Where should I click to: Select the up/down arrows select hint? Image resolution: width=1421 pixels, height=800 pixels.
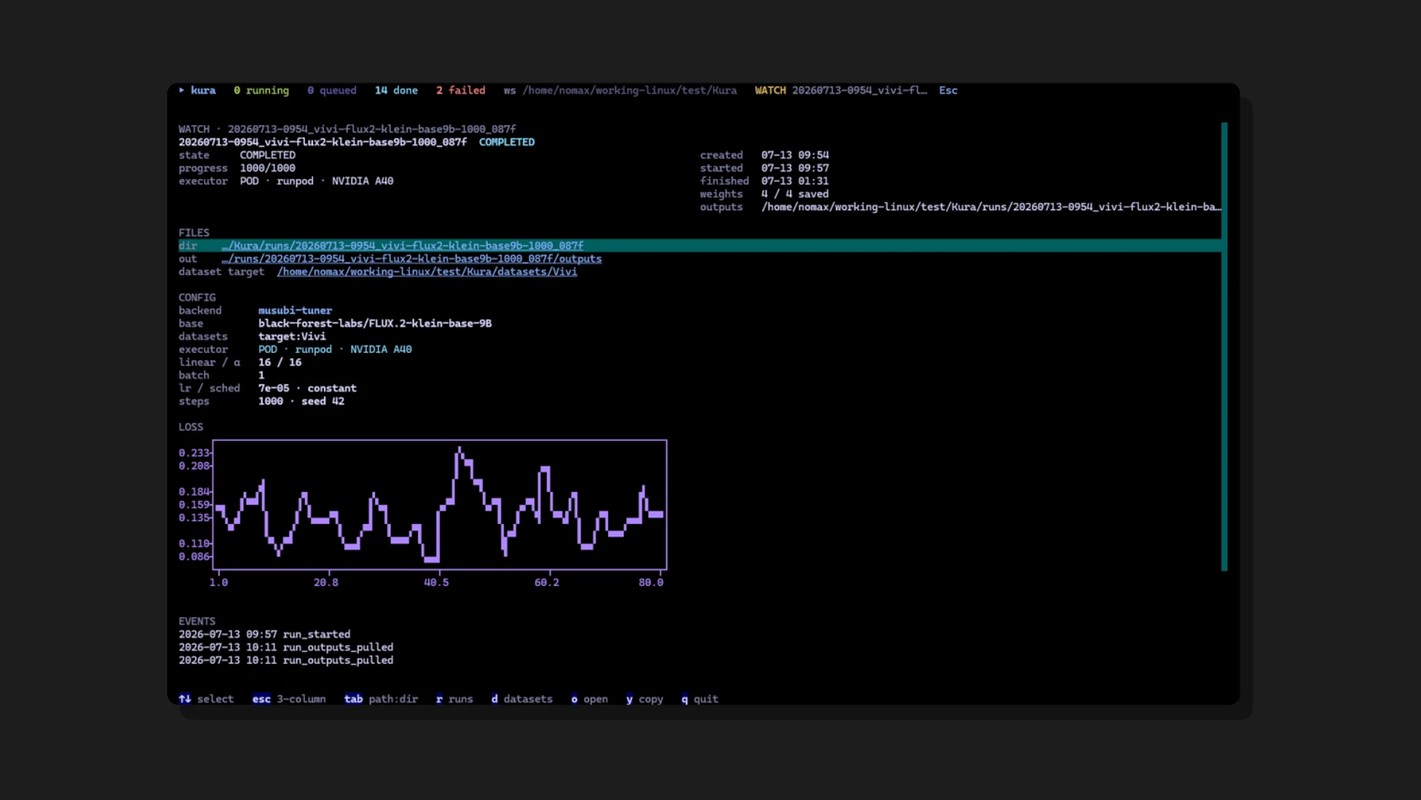(x=206, y=699)
